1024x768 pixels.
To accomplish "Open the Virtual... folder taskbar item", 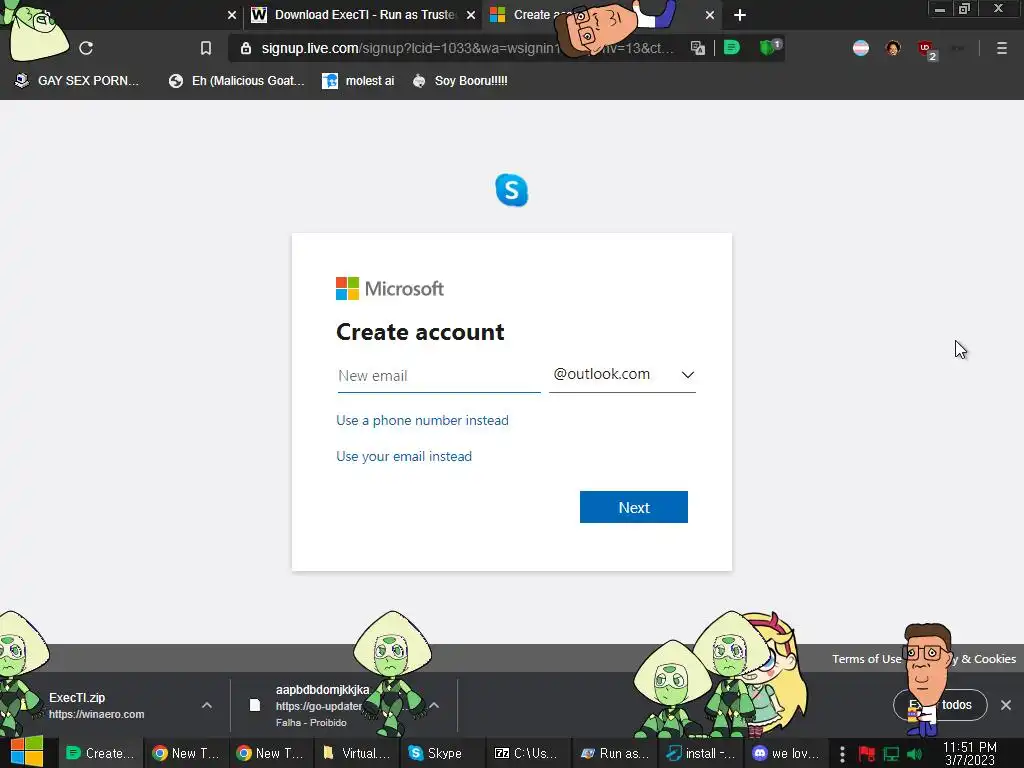I will 357,754.
